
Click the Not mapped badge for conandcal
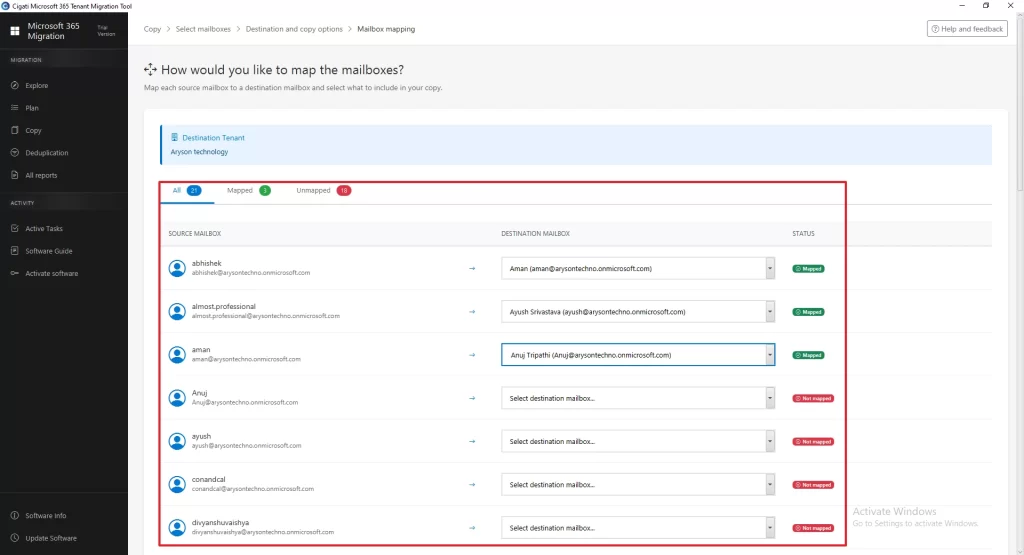tap(813, 484)
